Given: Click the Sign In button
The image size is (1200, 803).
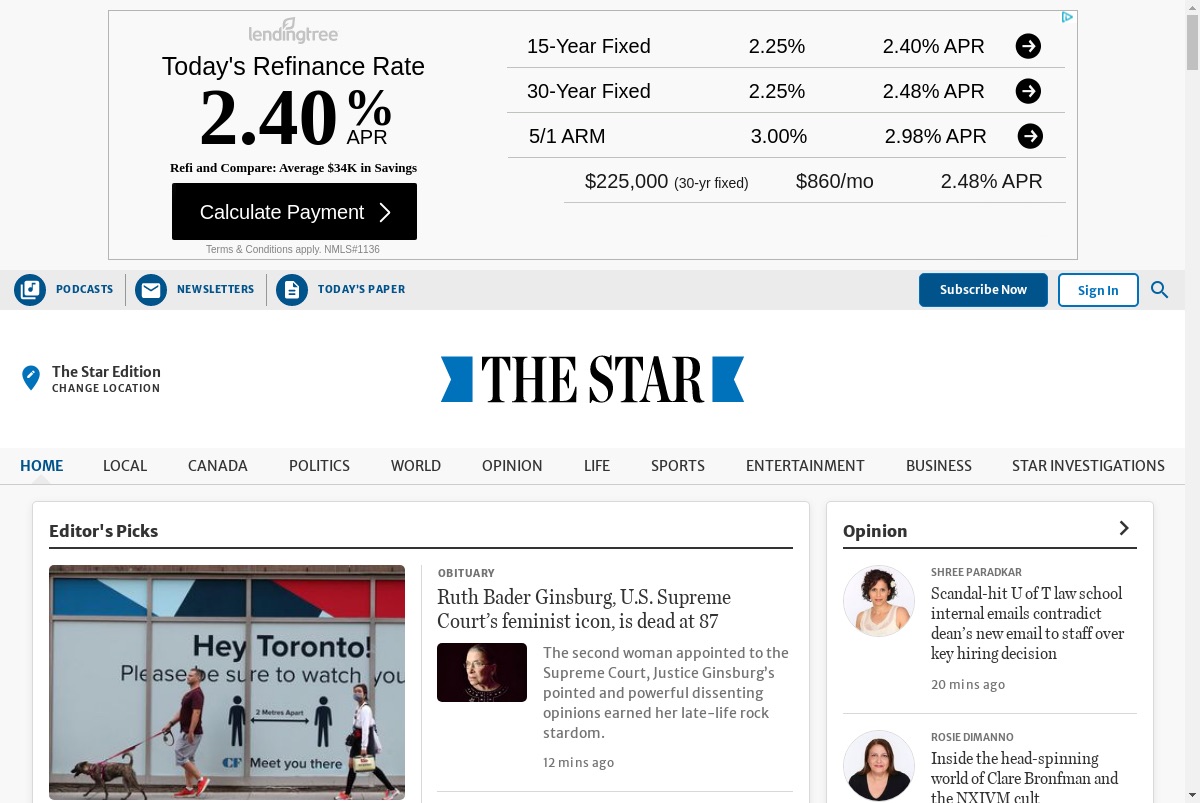Looking at the screenshot, I should (1098, 290).
